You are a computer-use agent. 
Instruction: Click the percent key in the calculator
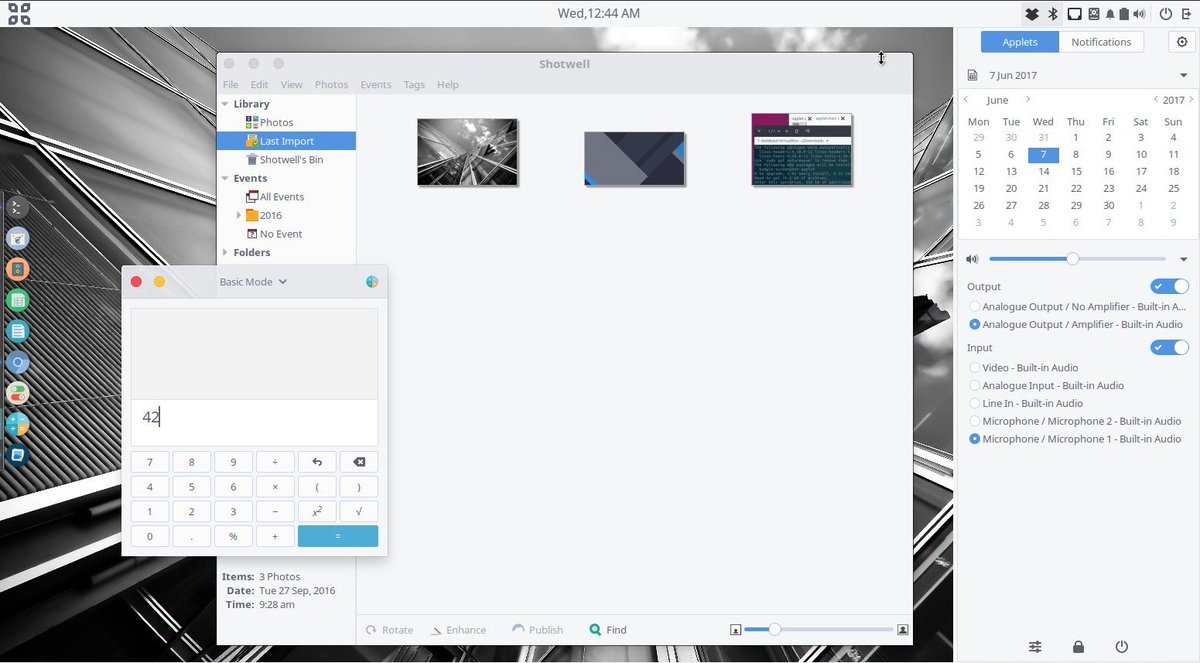click(233, 536)
